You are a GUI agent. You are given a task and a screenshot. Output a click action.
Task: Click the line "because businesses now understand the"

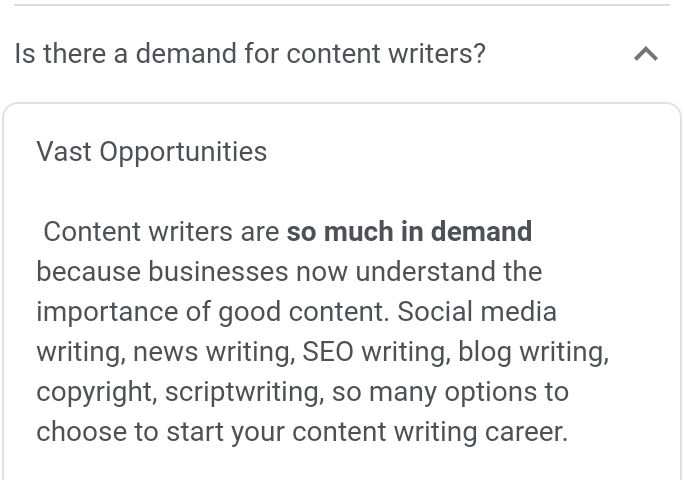click(289, 272)
